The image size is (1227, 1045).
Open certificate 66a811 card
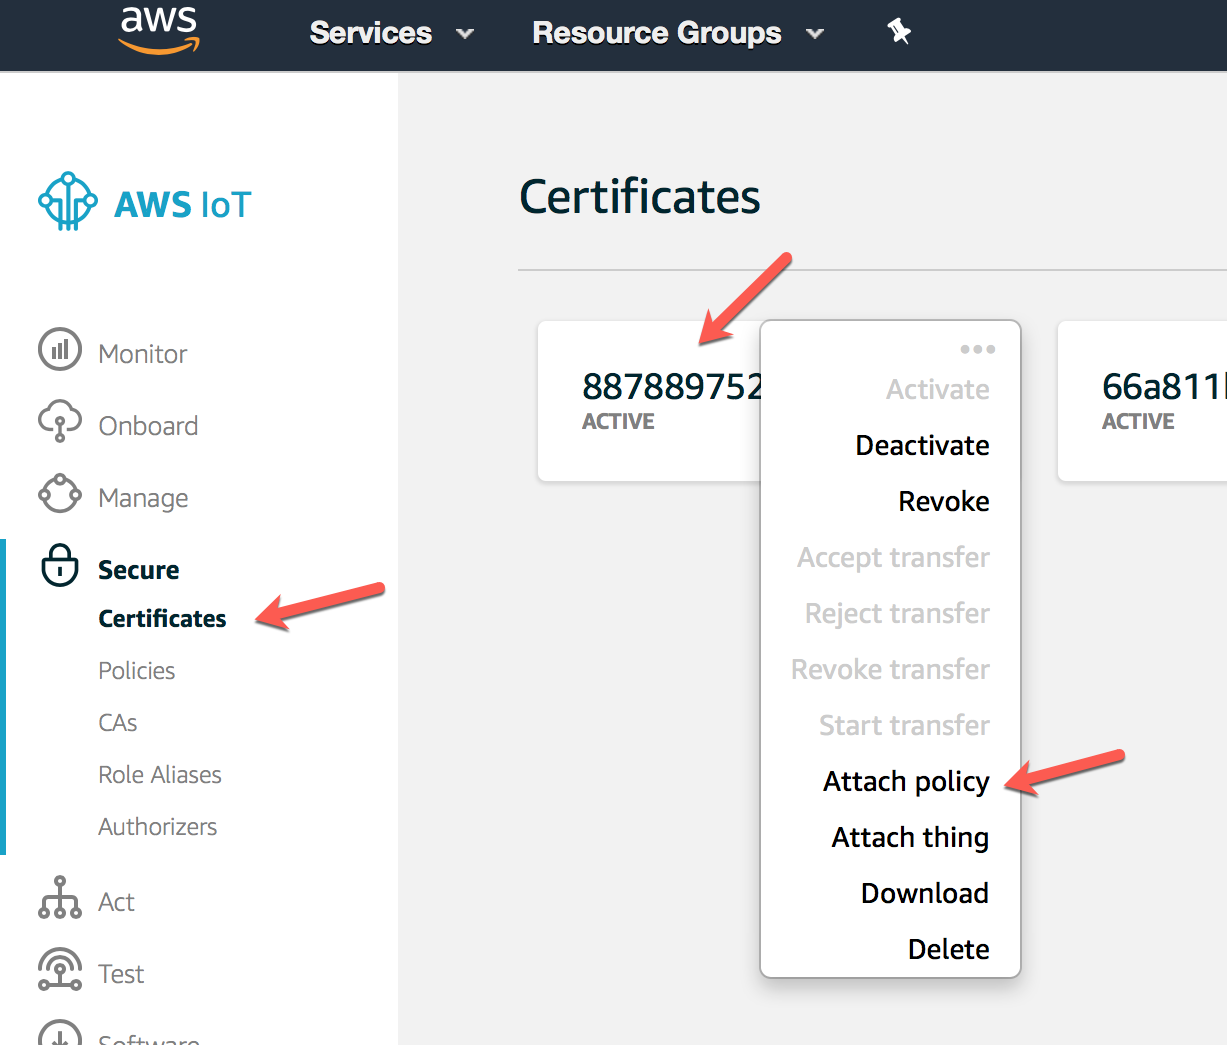tap(1142, 401)
